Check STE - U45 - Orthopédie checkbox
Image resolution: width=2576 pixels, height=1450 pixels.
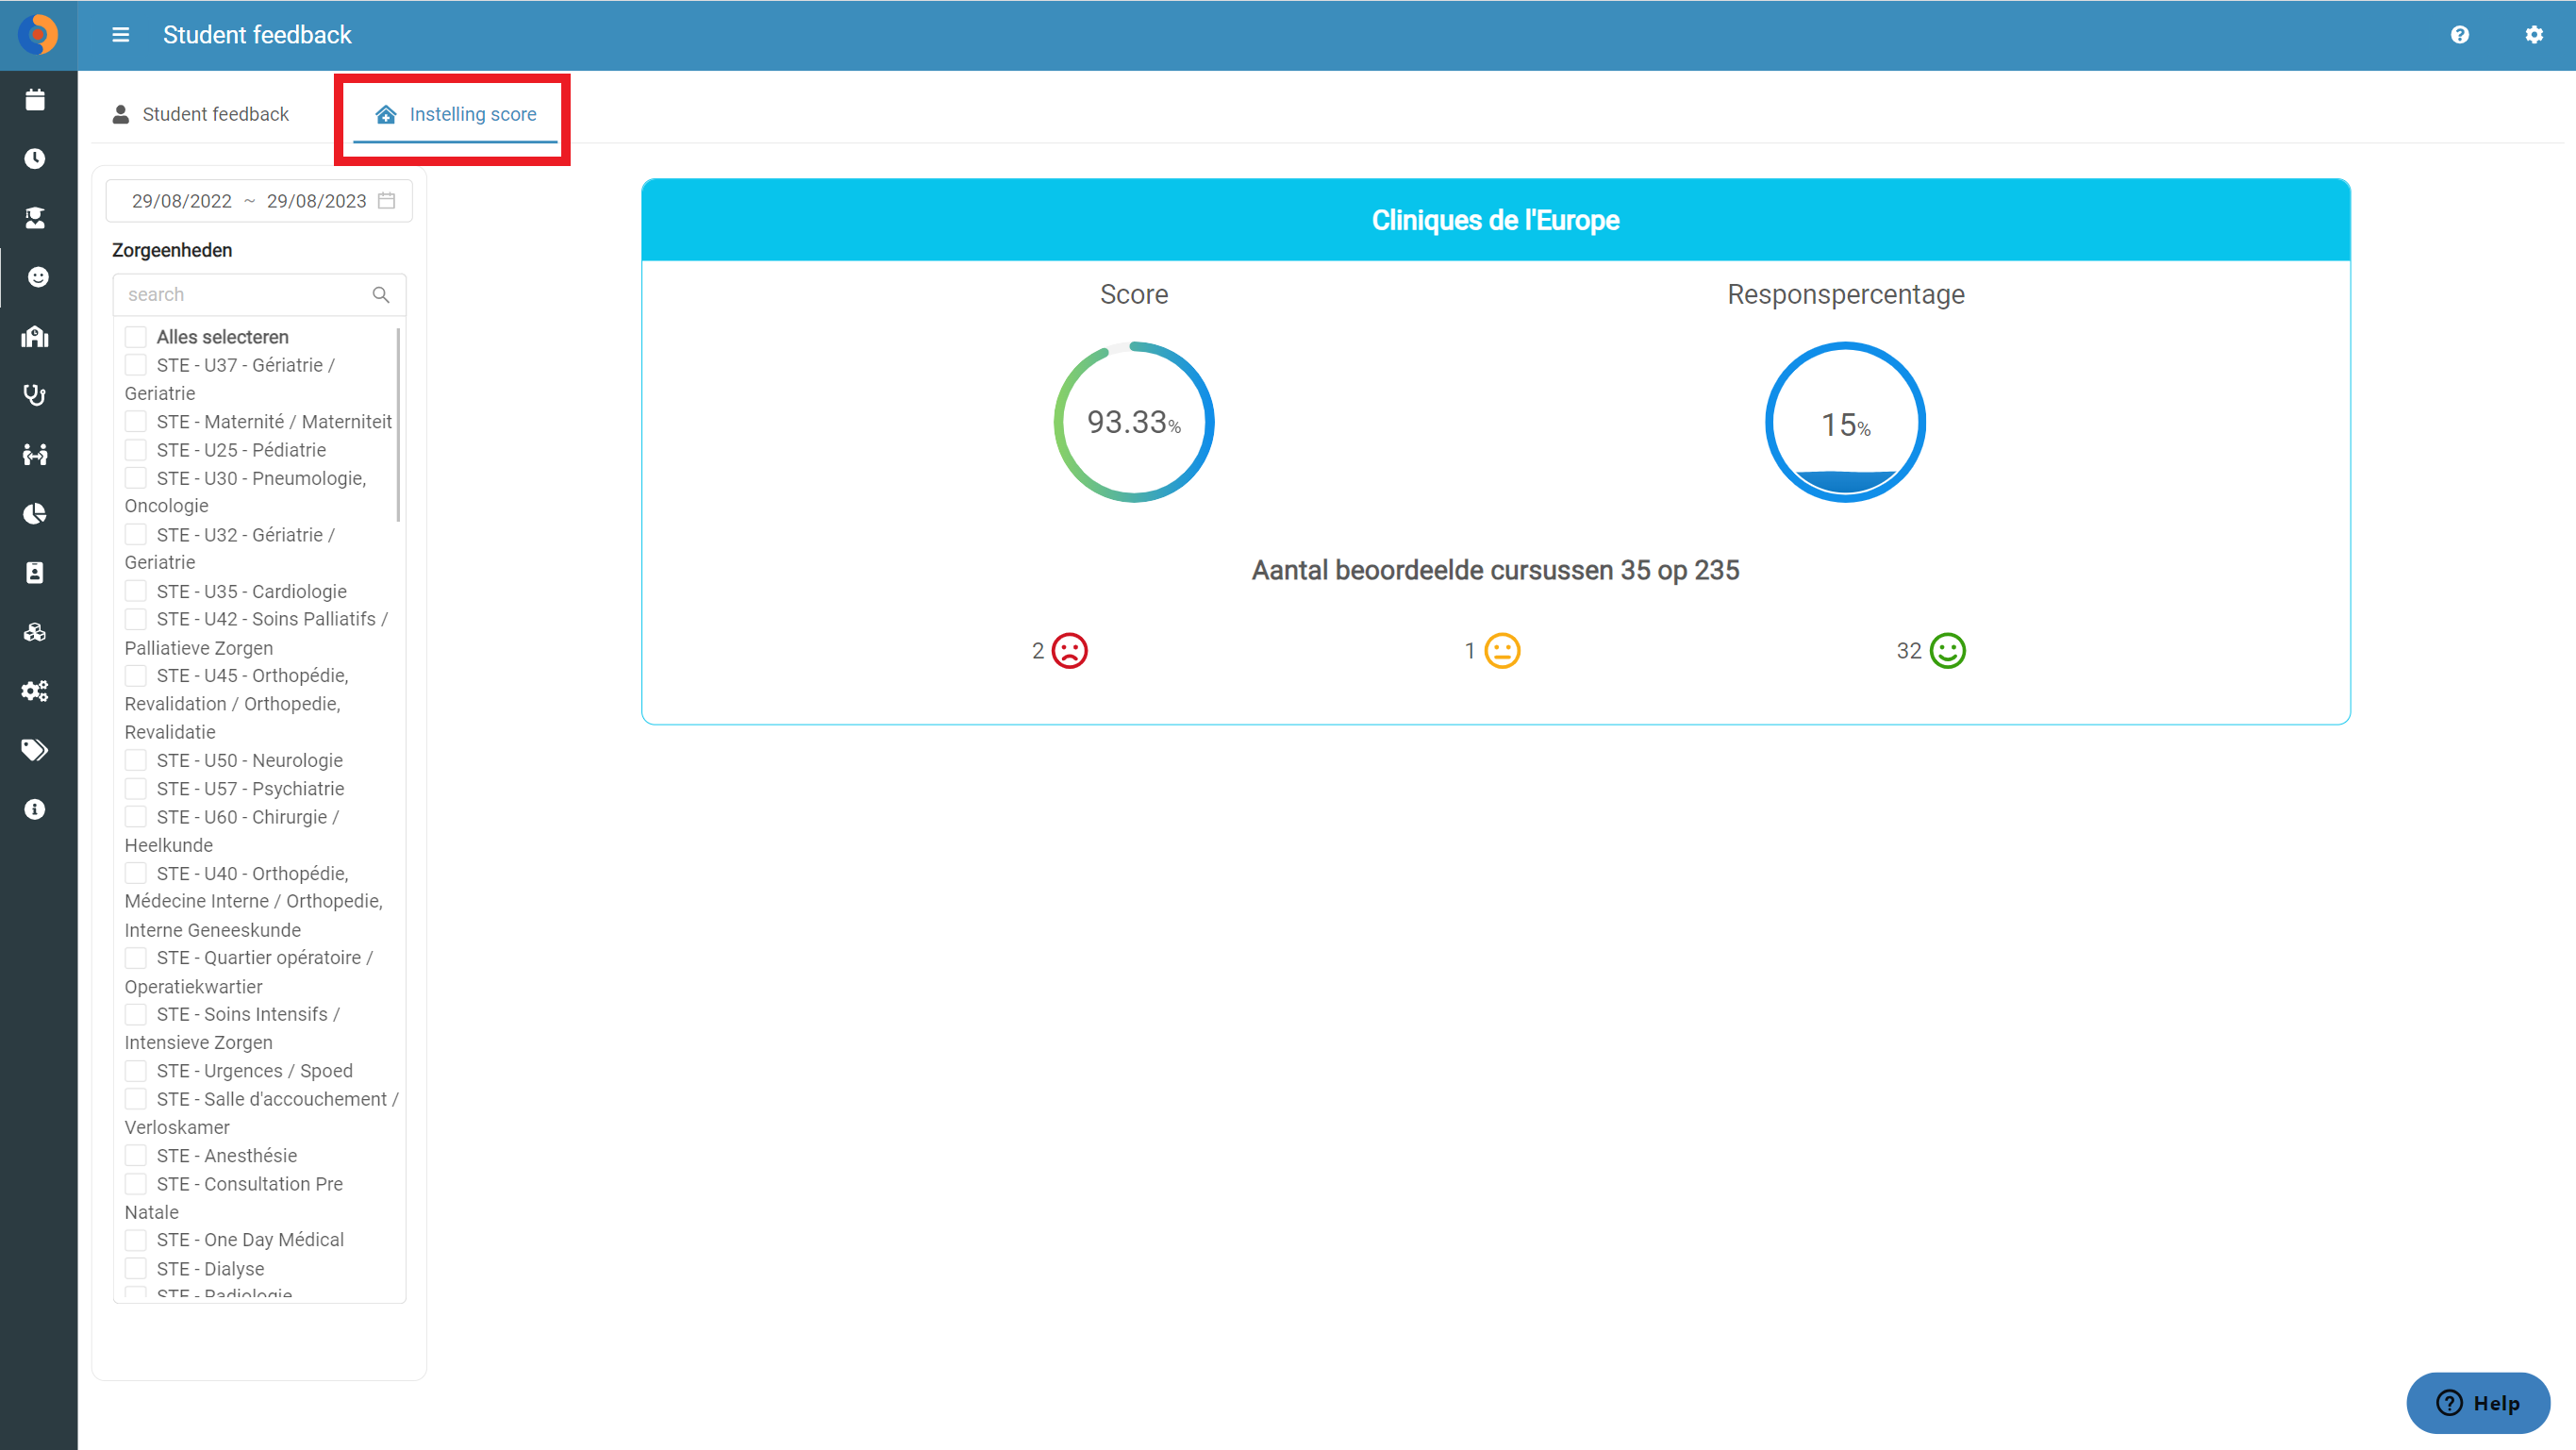coord(136,676)
